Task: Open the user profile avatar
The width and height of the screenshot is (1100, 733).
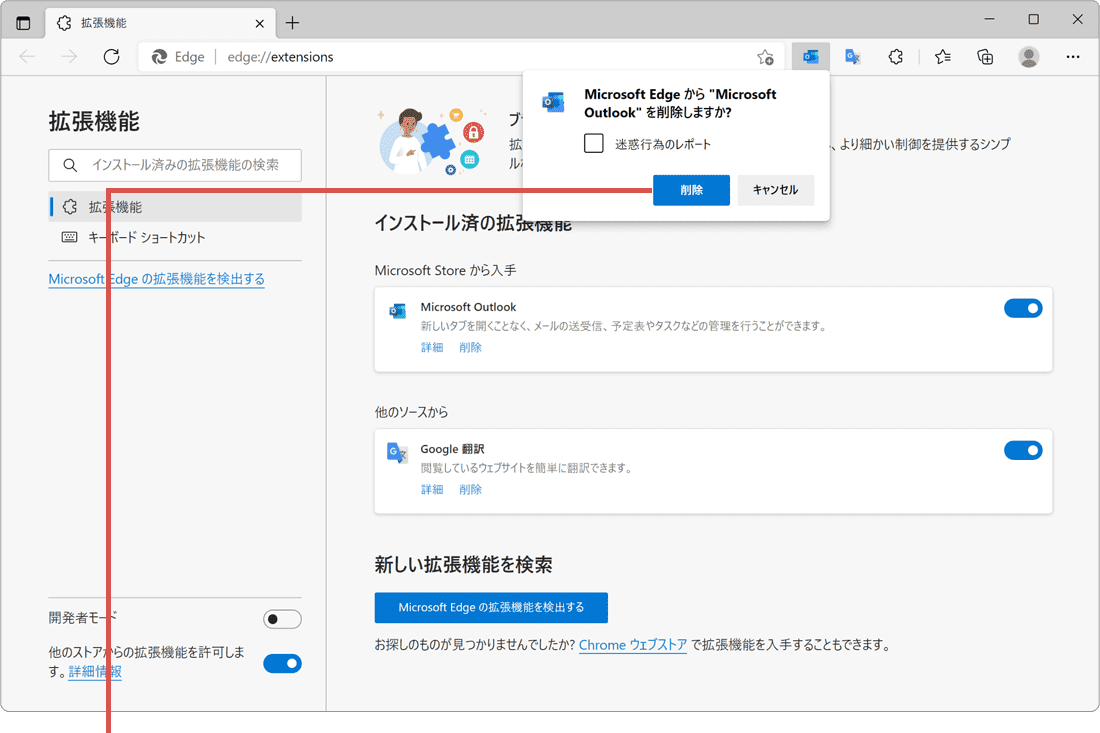Action: (x=1029, y=57)
